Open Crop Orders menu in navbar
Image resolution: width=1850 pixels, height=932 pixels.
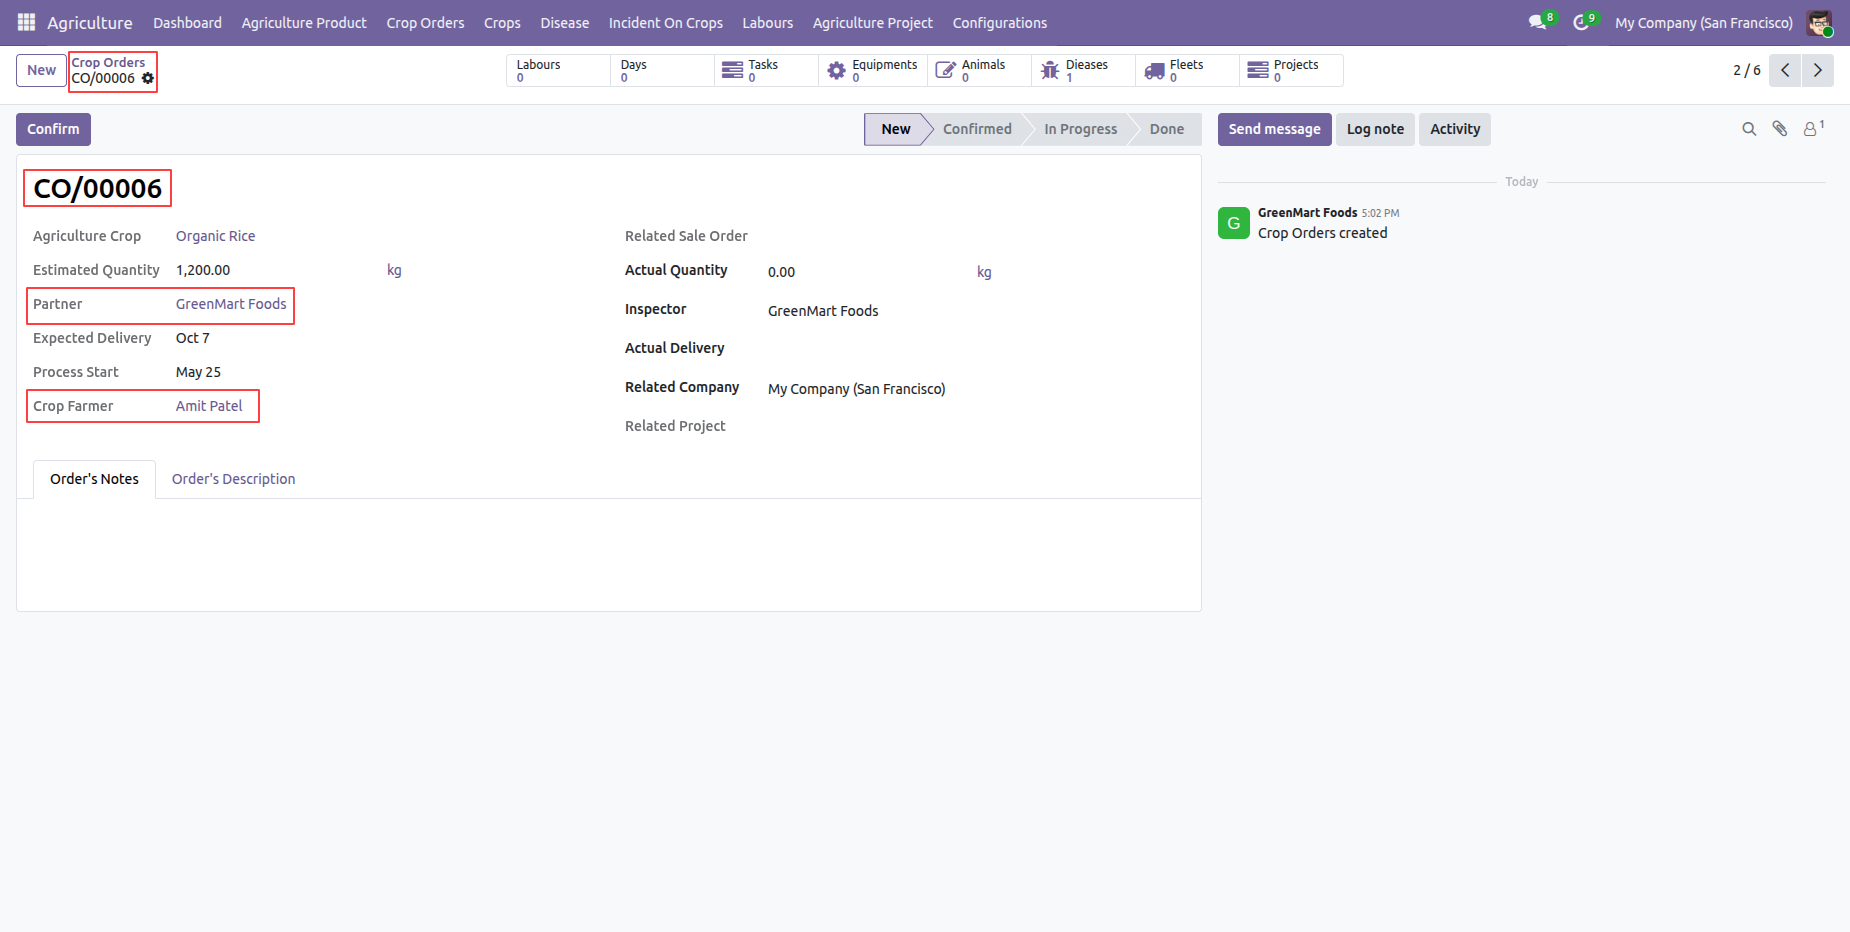pos(425,22)
